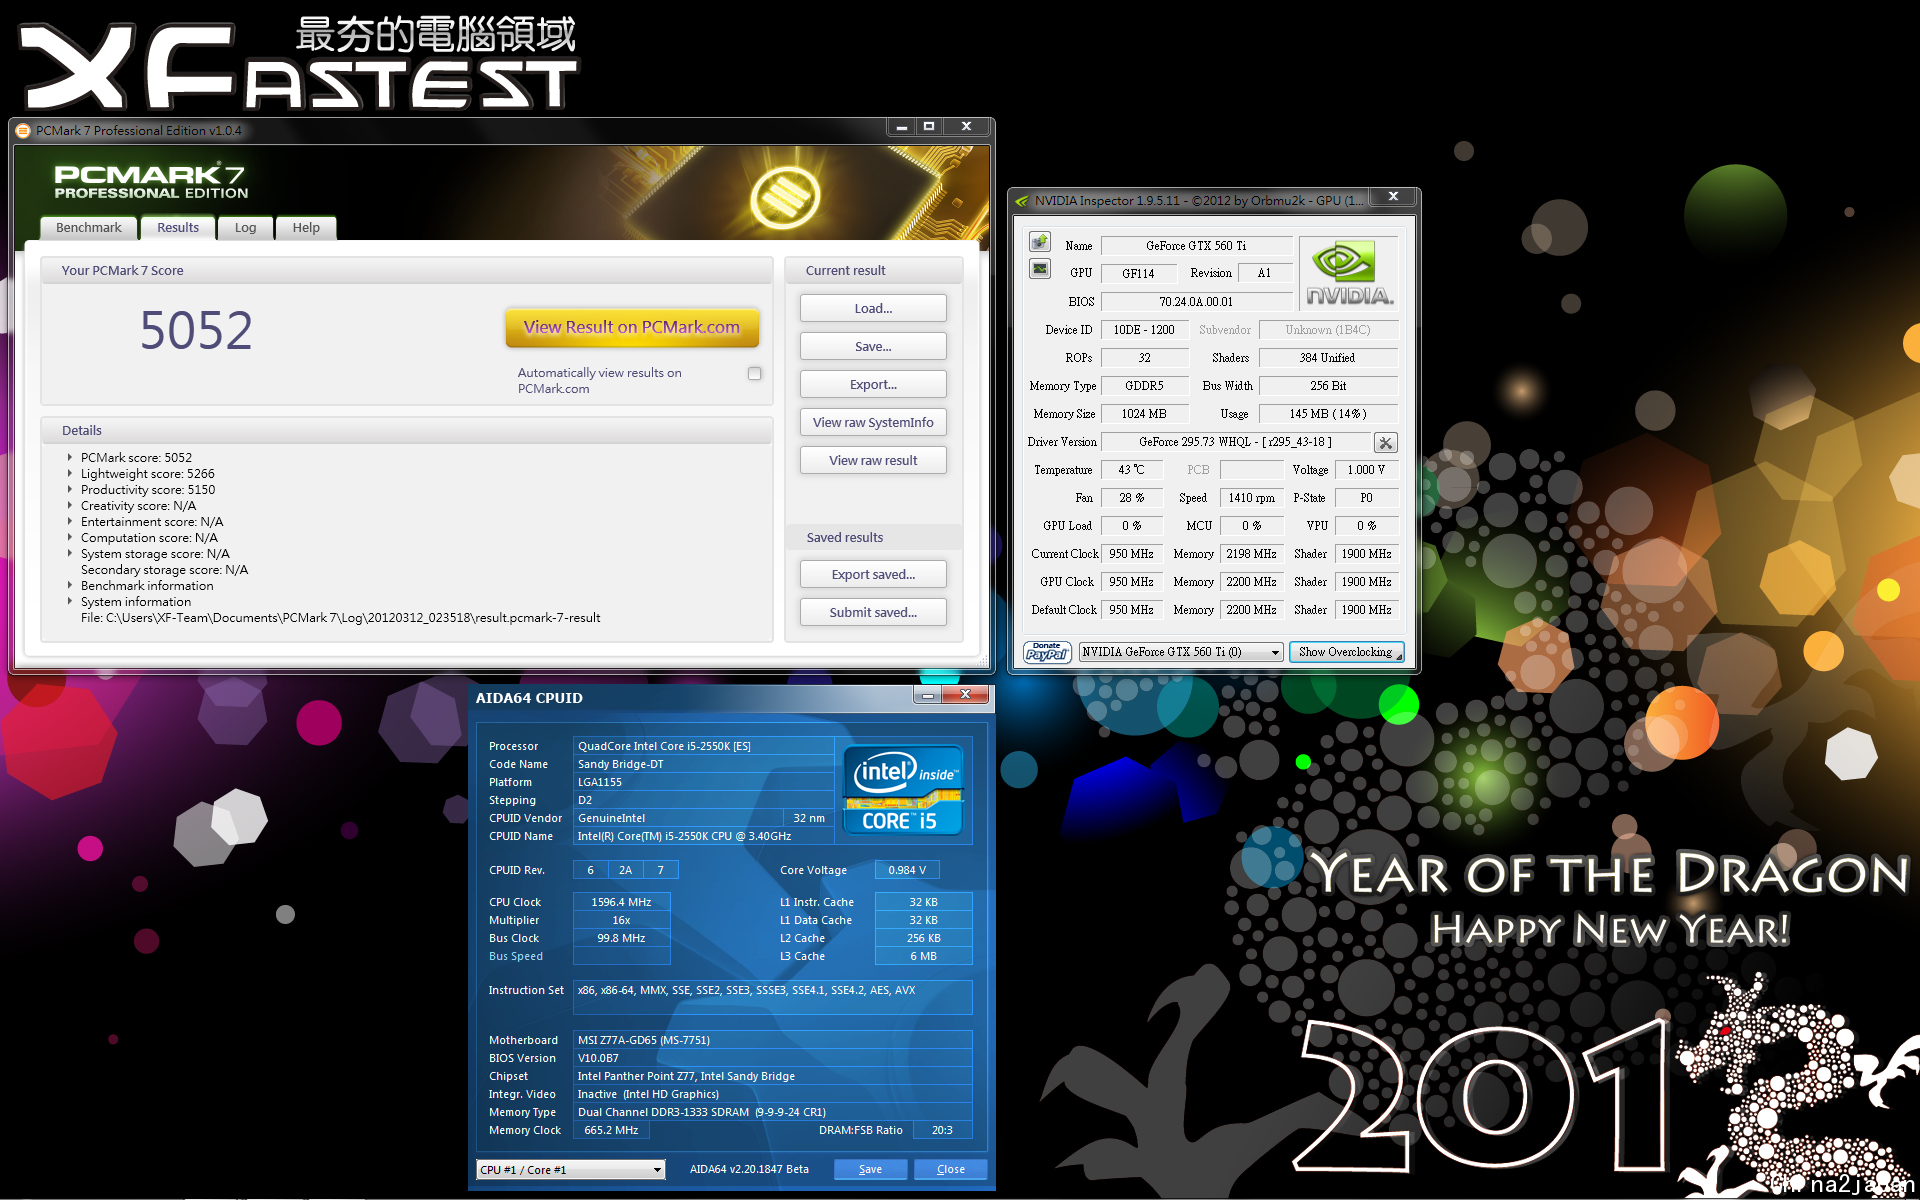1920x1200 pixels.
Task: Expand the PCMark score: 5052 detail
Action: 70,457
